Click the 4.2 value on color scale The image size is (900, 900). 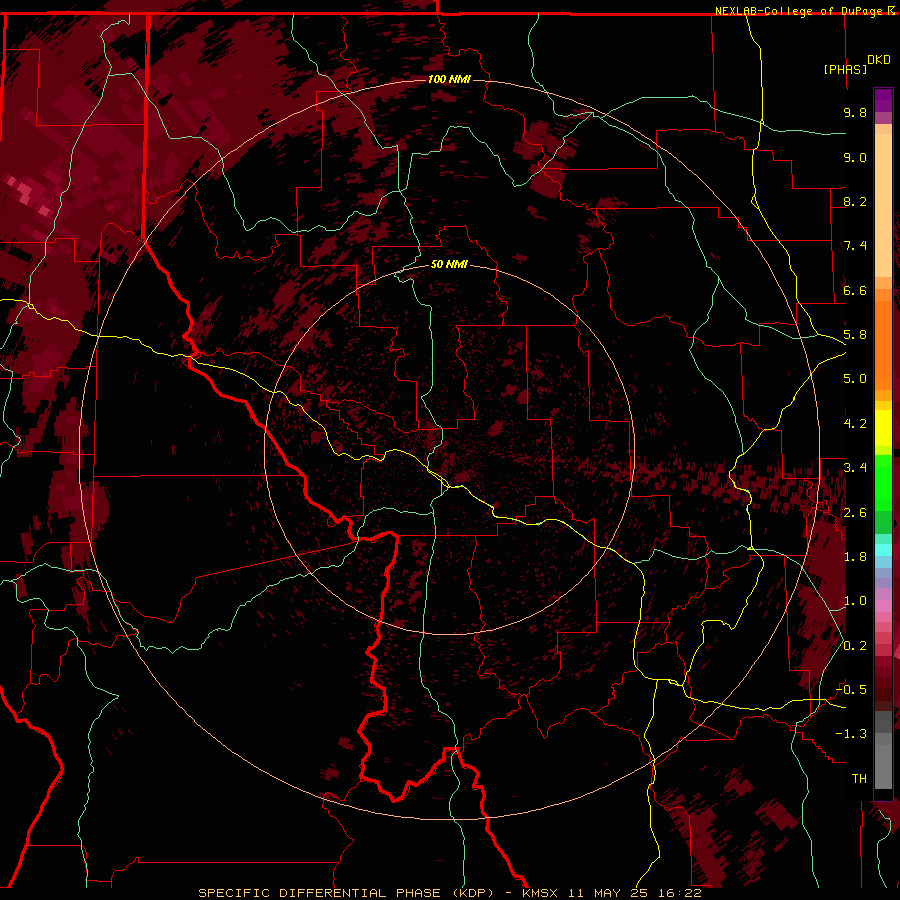[x=855, y=424]
